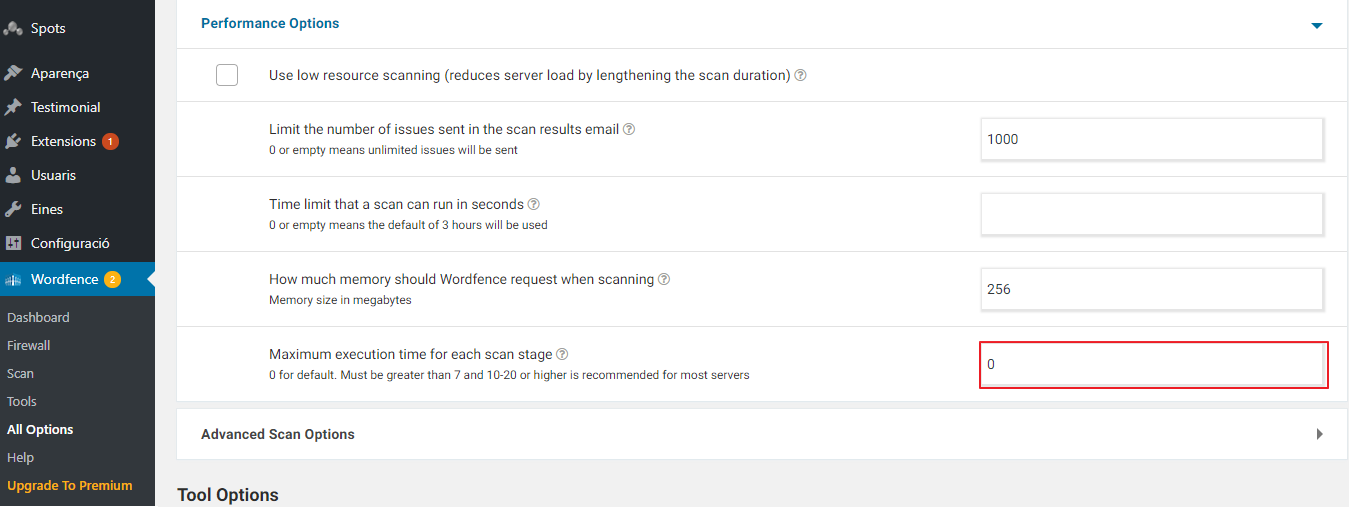Open help for low resource scanning
The image size is (1349, 507).
[x=801, y=75]
